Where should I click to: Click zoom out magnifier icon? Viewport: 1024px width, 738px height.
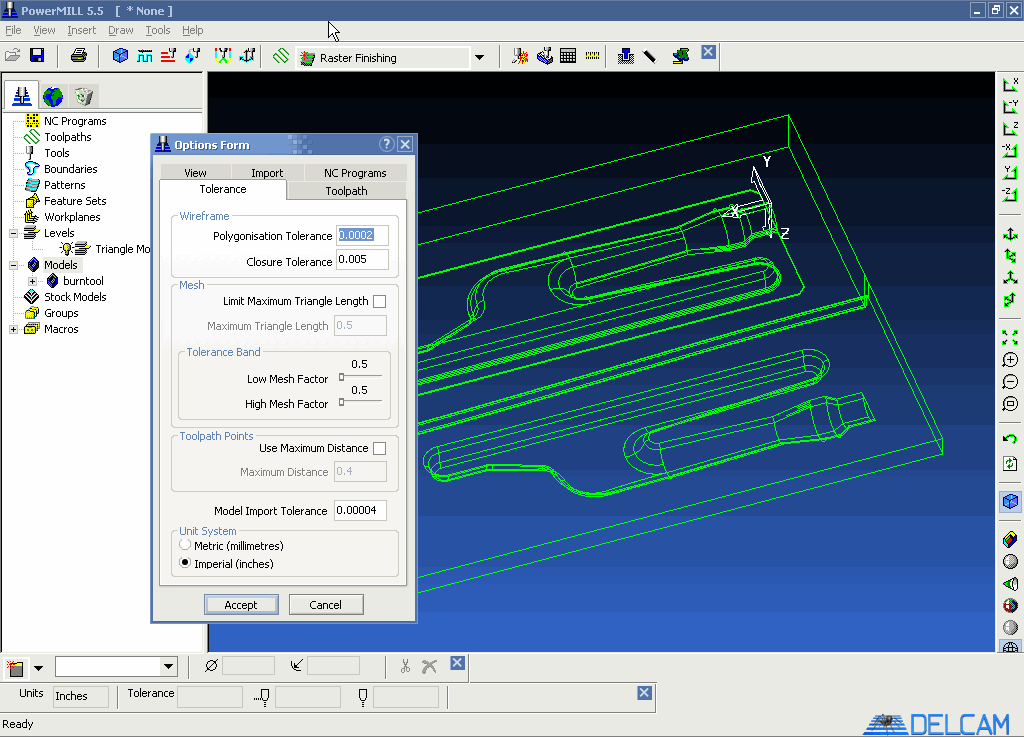coord(1010,382)
